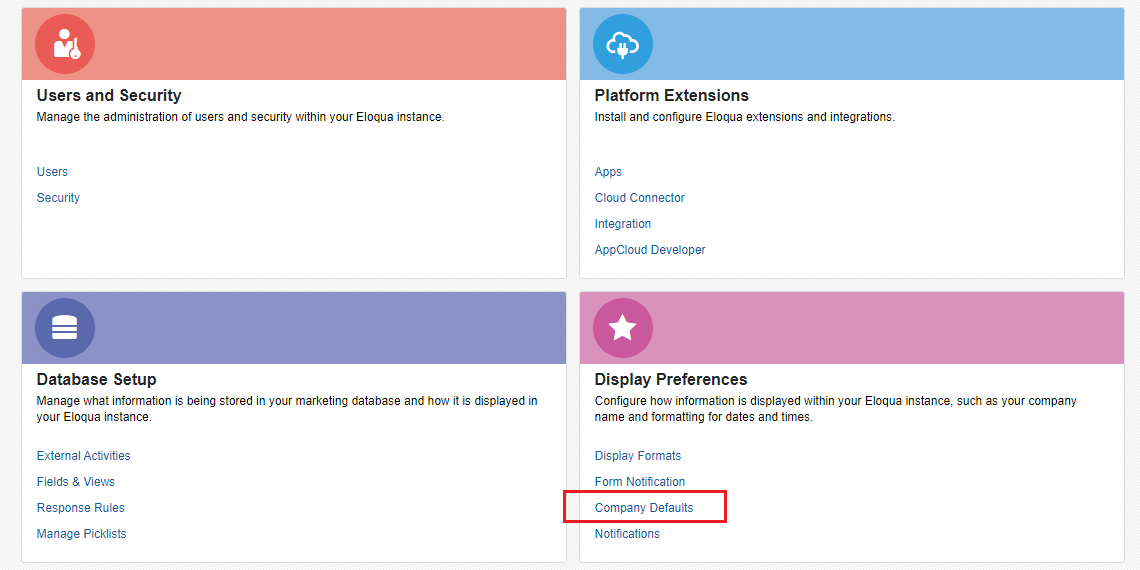Click the Database Setup heading
Image resolution: width=1140 pixels, height=570 pixels.
(97, 380)
